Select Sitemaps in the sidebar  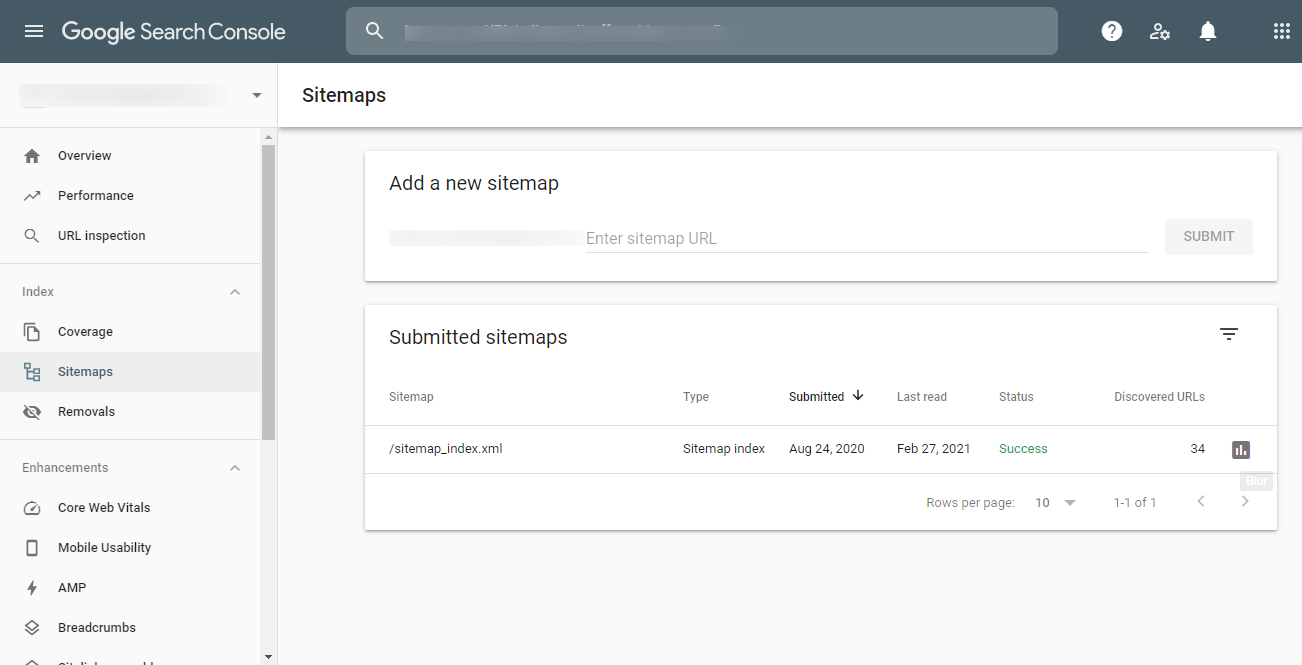coord(85,371)
